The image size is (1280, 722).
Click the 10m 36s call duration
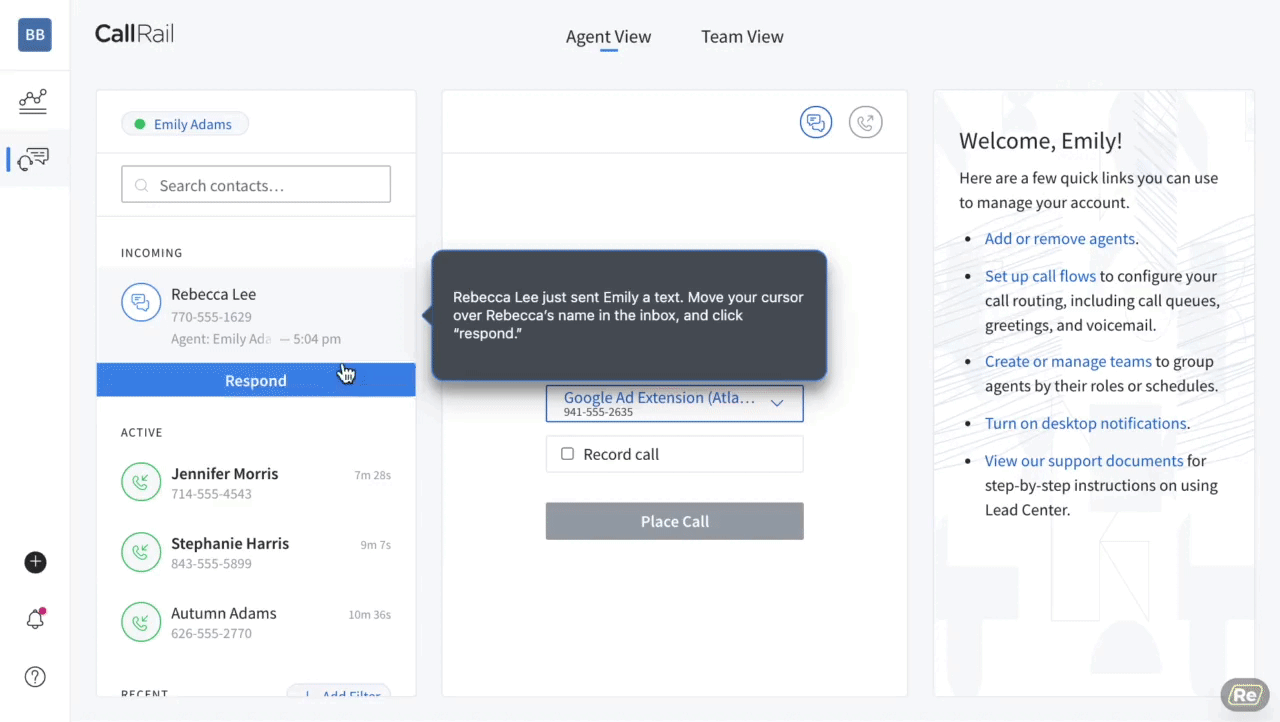[369, 615]
